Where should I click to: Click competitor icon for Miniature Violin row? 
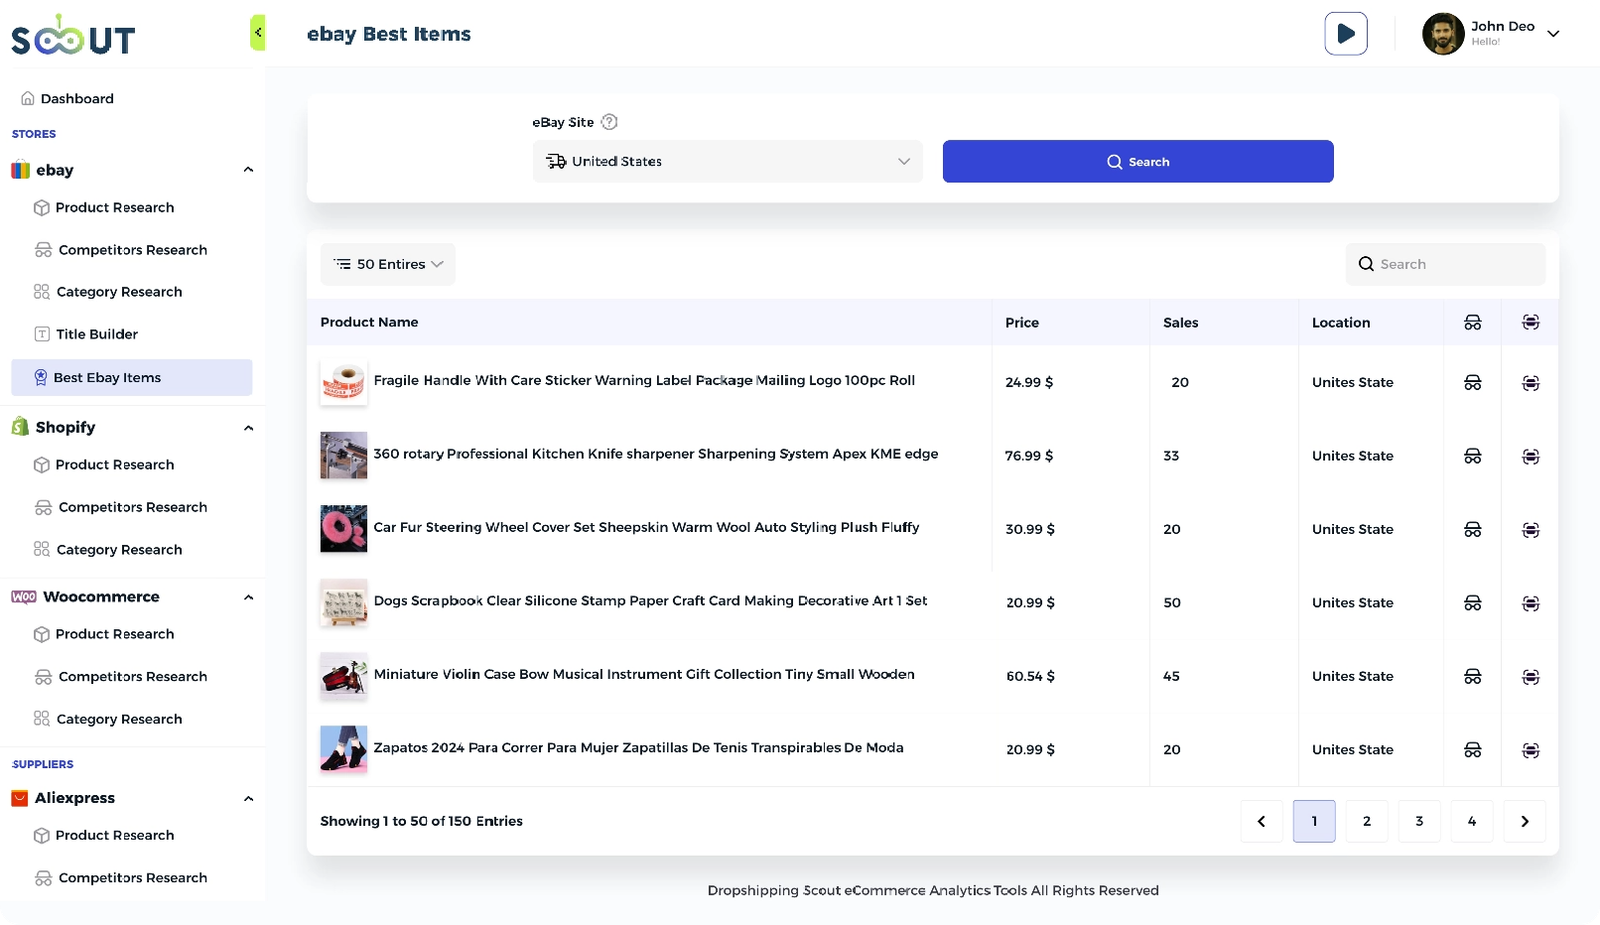tap(1472, 676)
